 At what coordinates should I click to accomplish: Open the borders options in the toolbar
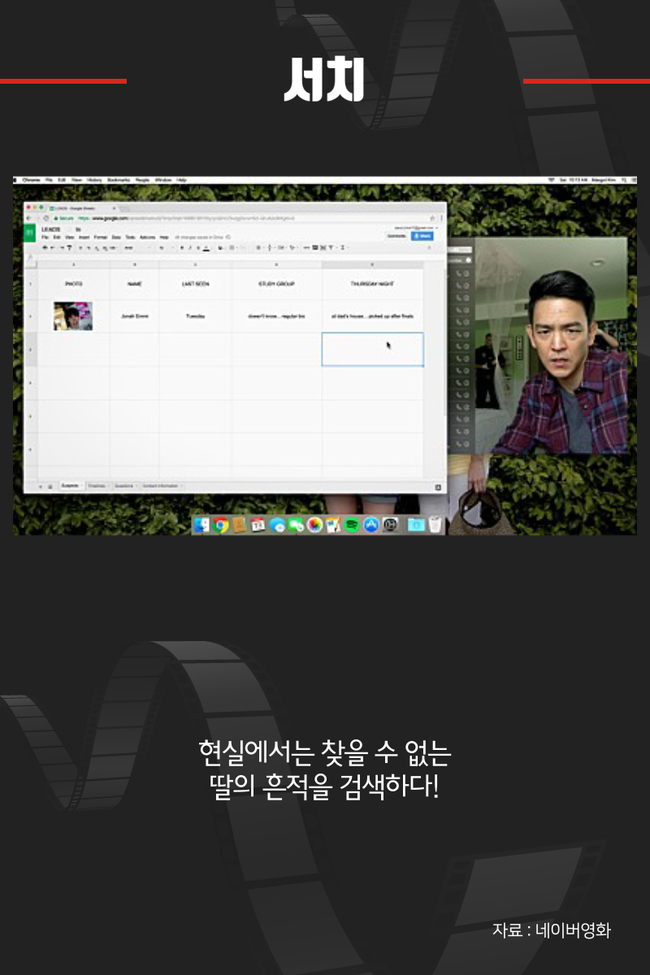(x=233, y=247)
